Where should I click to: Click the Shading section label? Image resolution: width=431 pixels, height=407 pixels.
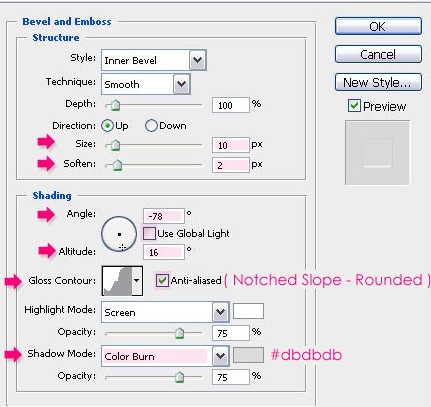(52, 196)
